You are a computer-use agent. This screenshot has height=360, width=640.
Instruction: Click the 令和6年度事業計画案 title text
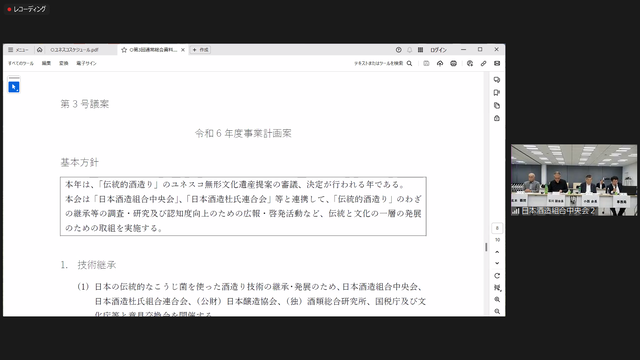click(x=243, y=133)
